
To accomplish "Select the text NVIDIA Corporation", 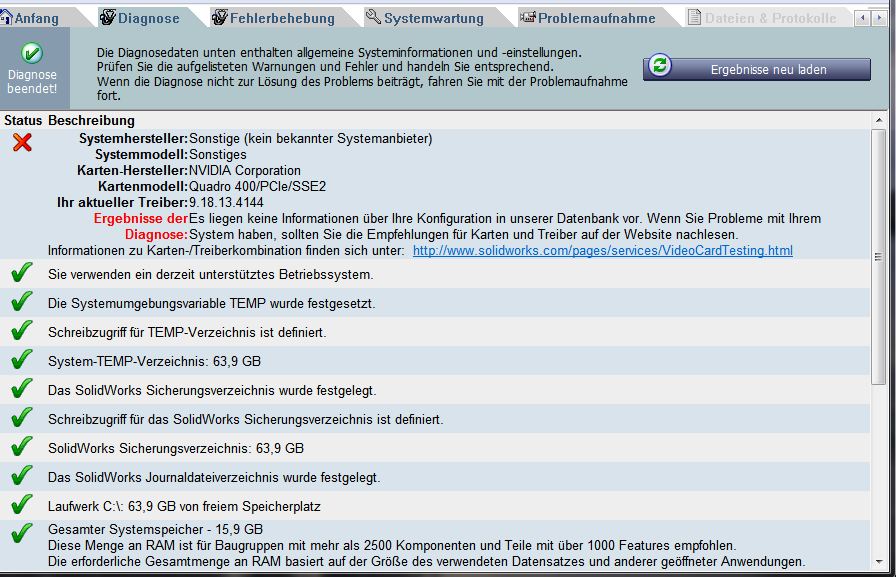I will tap(245, 170).
